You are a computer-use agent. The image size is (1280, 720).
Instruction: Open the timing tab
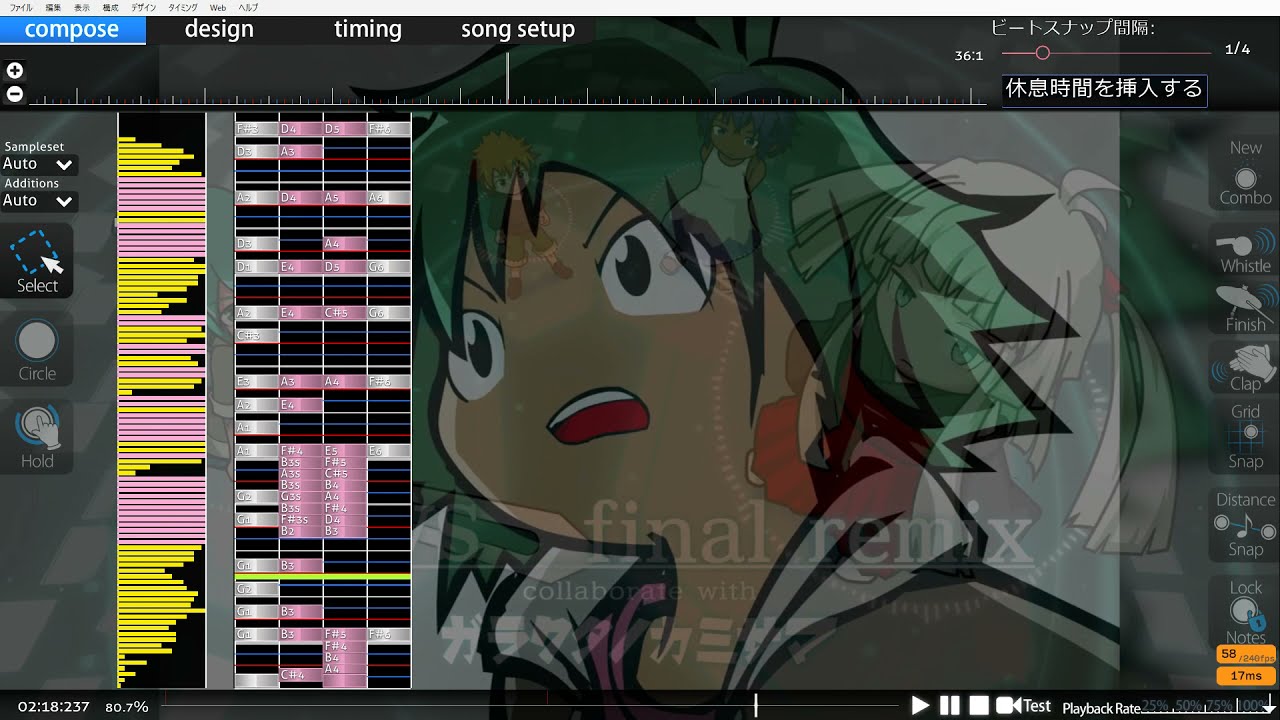tap(367, 29)
